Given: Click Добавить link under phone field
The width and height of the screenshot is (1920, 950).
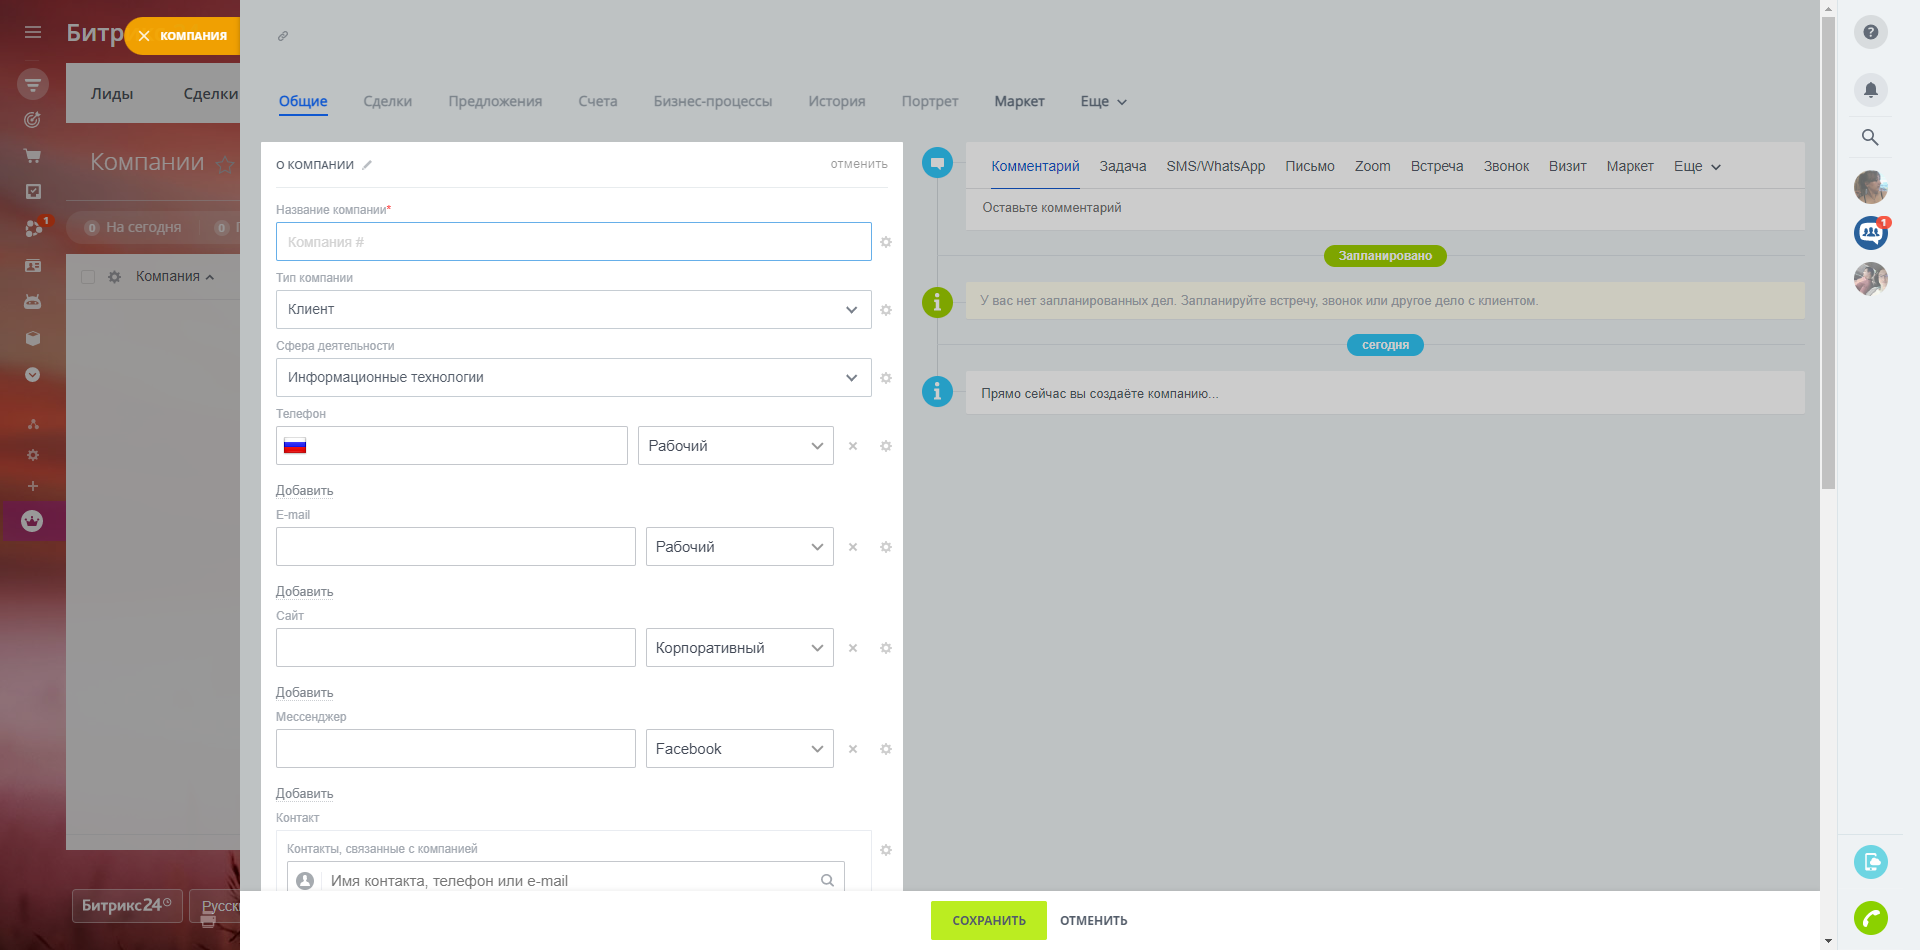Looking at the screenshot, I should 304,491.
